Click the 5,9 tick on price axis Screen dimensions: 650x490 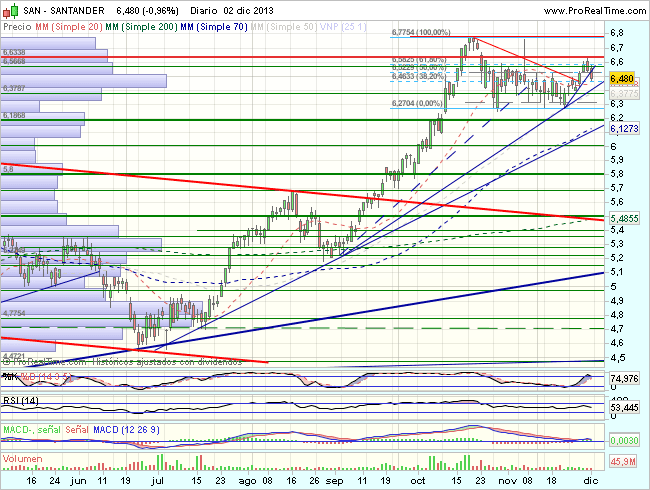coord(616,160)
